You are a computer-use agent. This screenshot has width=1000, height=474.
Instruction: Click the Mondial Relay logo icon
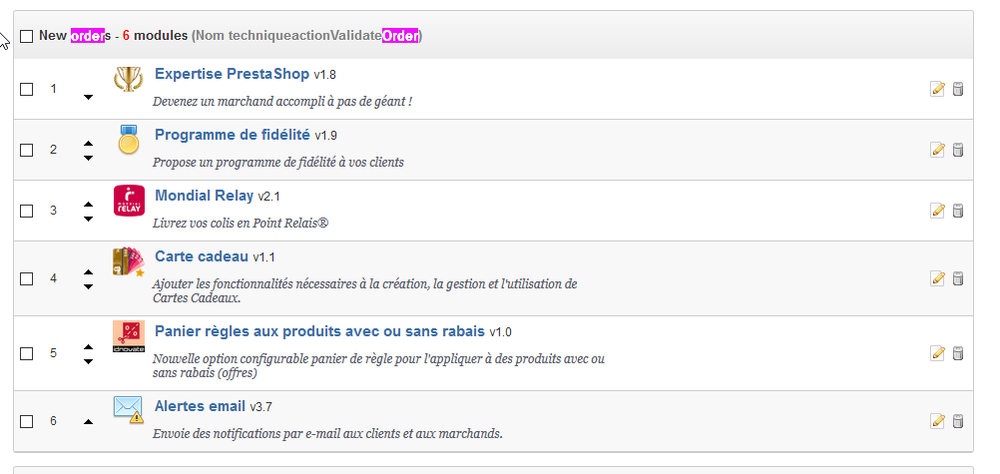pos(129,200)
